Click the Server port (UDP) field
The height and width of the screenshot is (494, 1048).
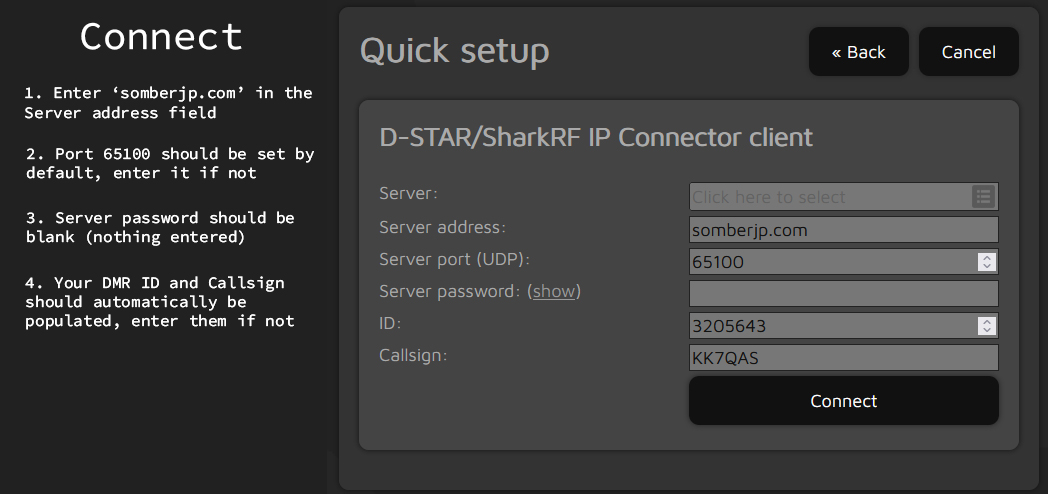point(832,262)
